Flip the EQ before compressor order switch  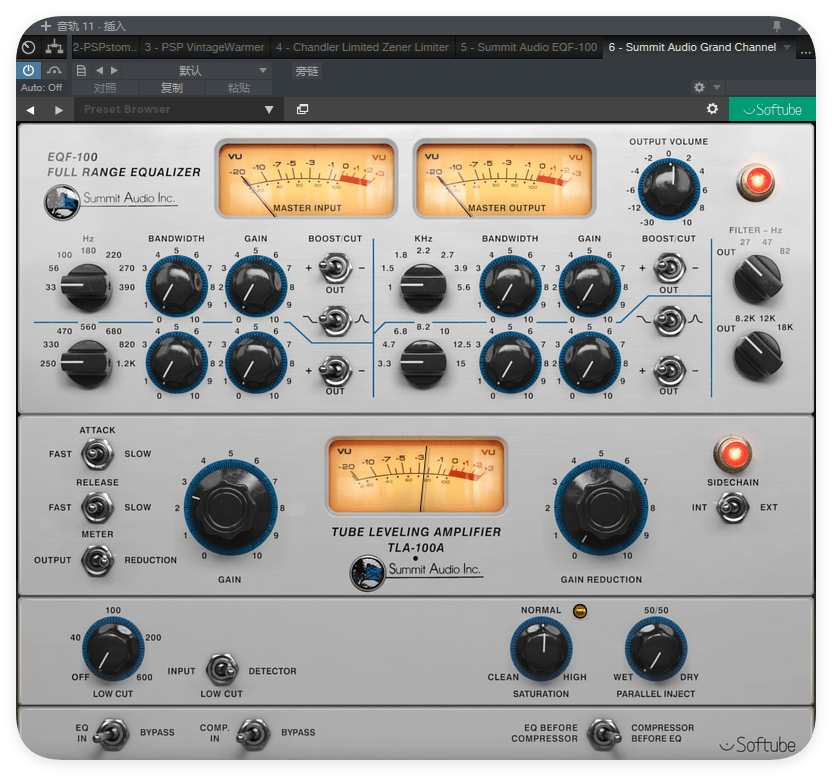604,734
